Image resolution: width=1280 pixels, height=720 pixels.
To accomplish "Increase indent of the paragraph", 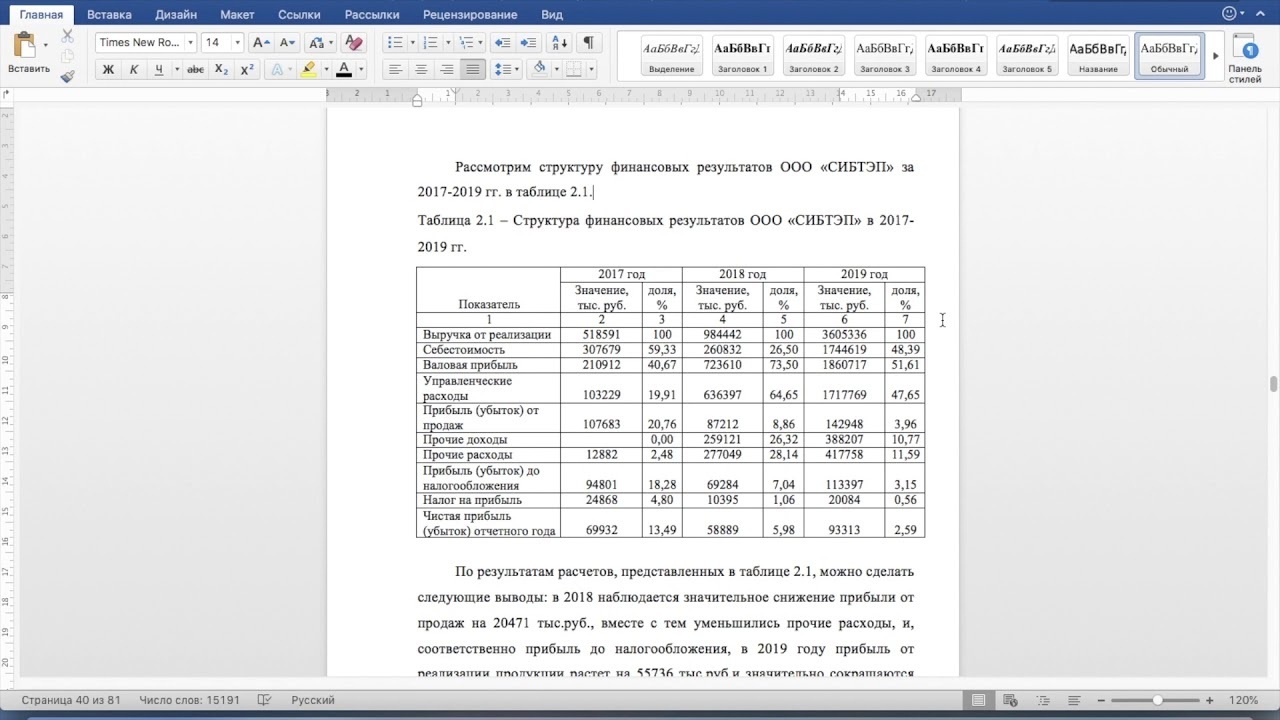I will coord(528,43).
